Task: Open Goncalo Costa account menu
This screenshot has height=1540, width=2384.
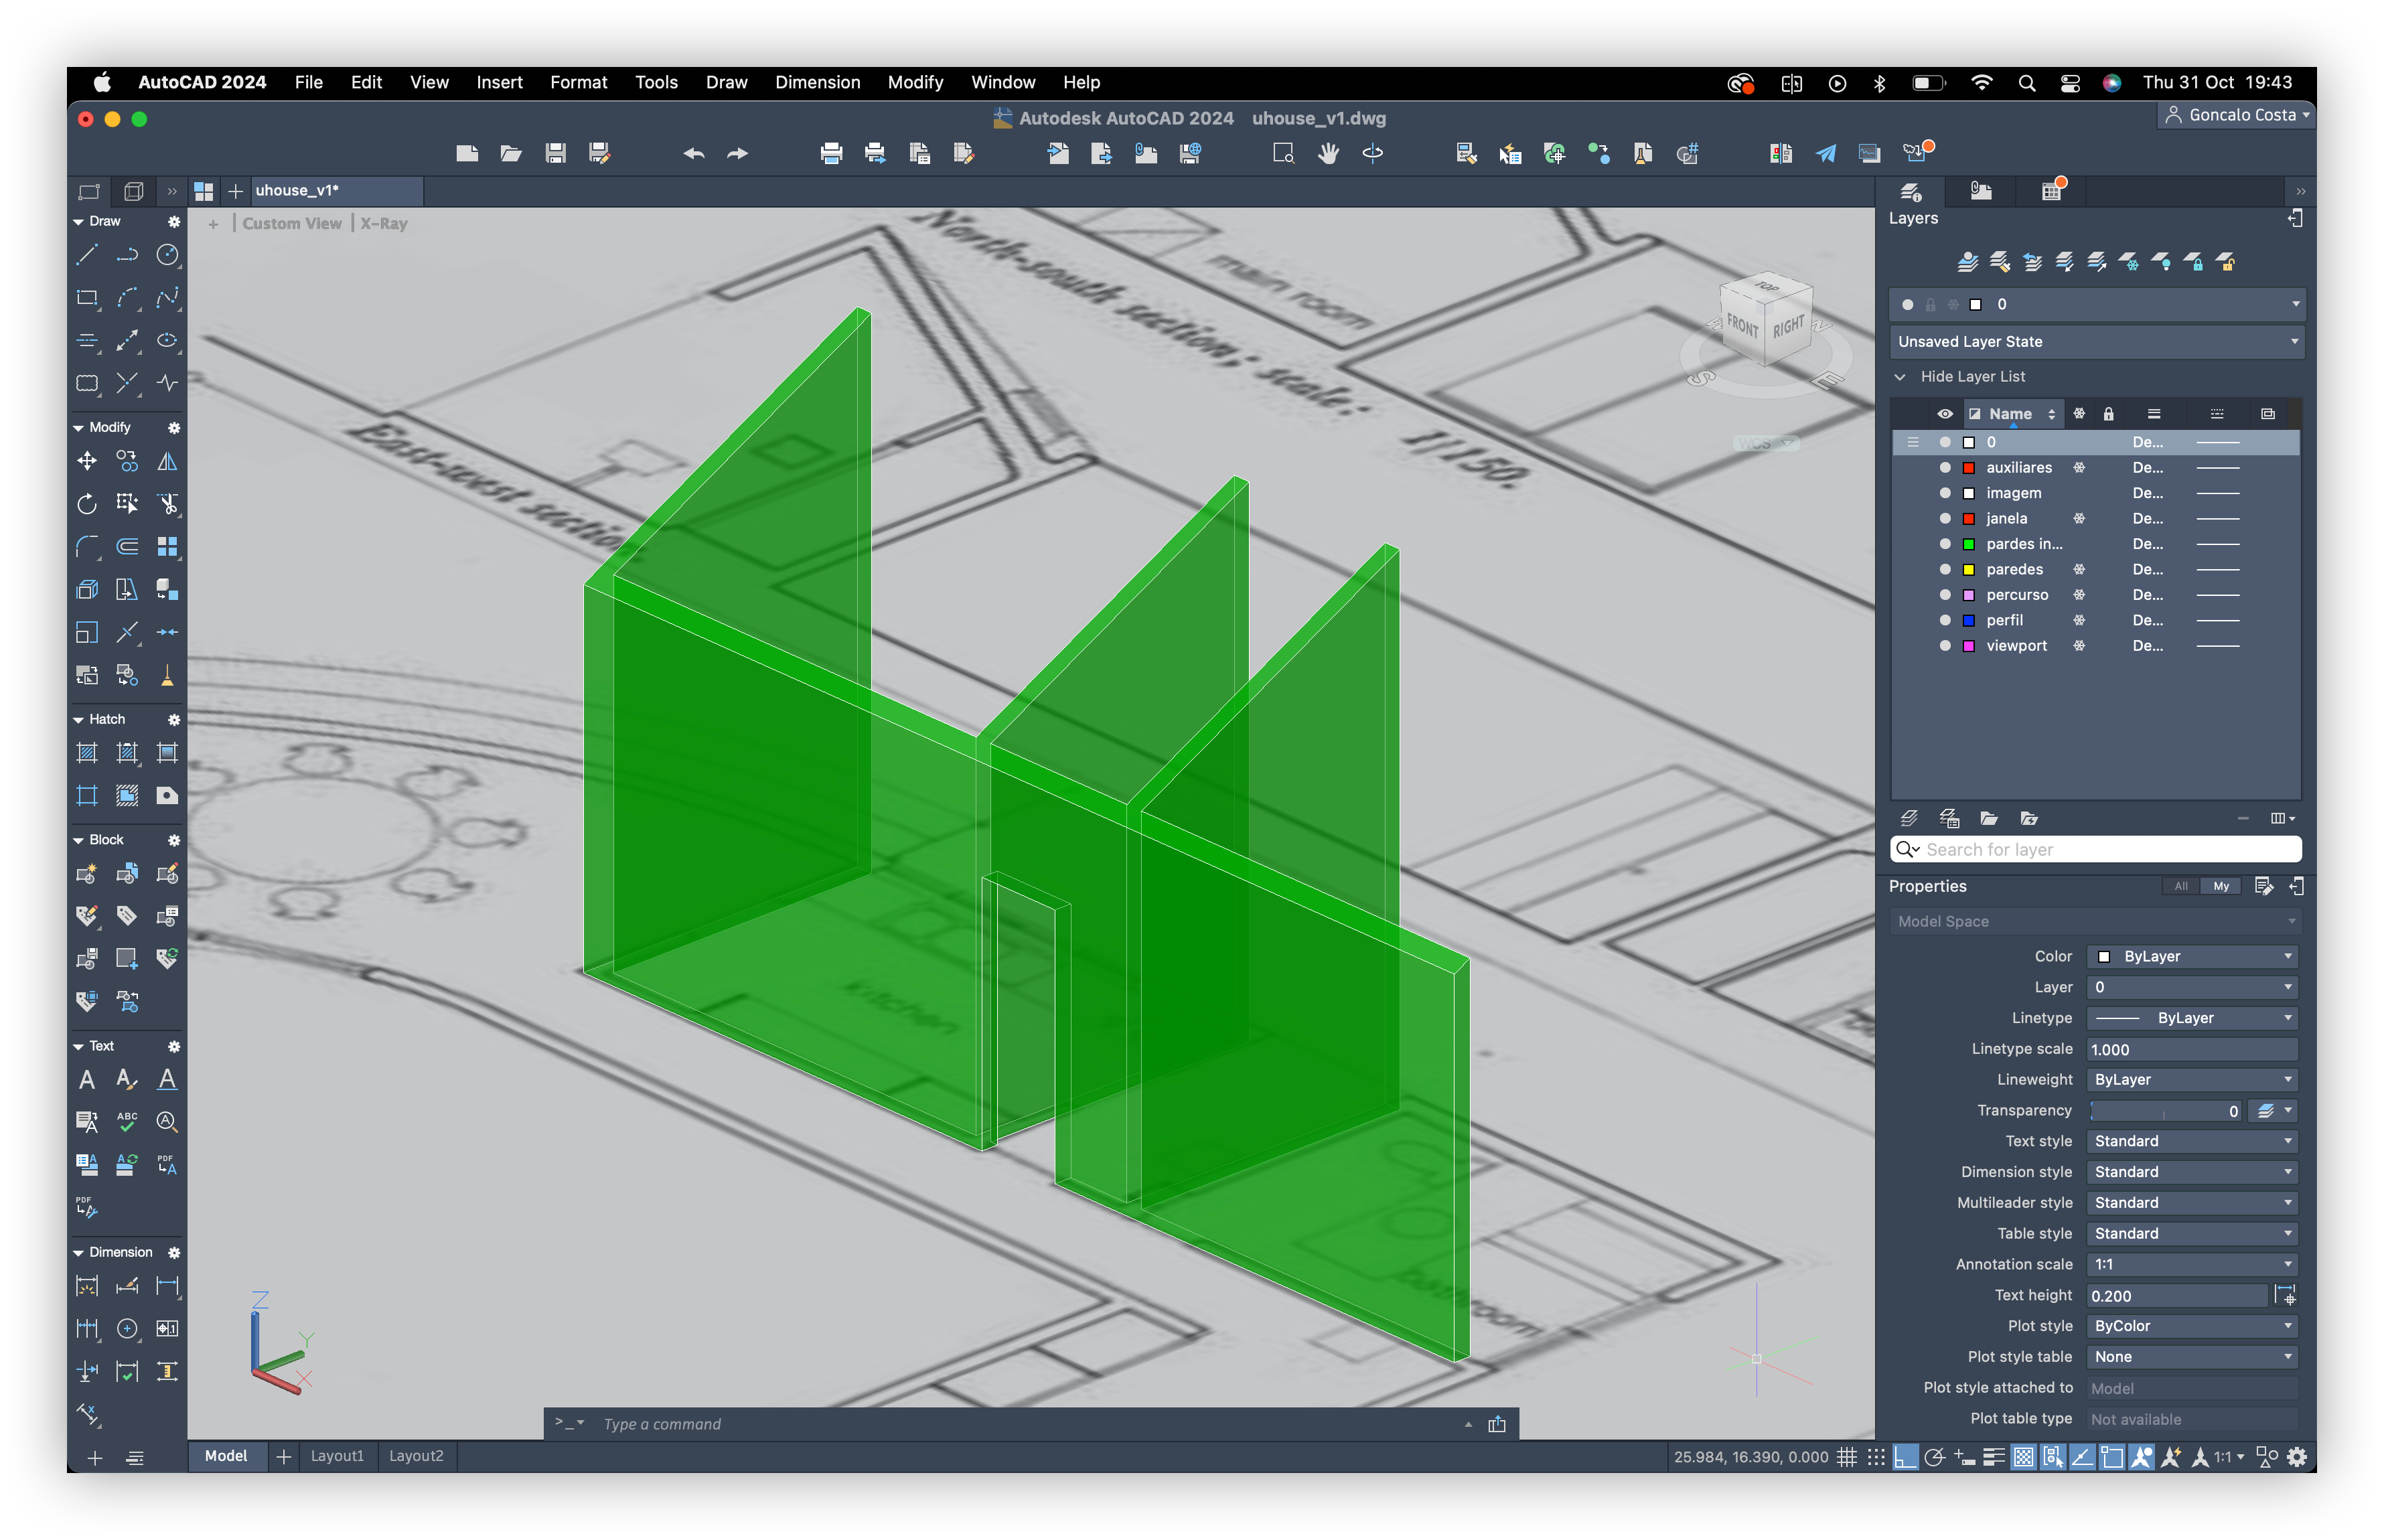Action: tap(2237, 115)
